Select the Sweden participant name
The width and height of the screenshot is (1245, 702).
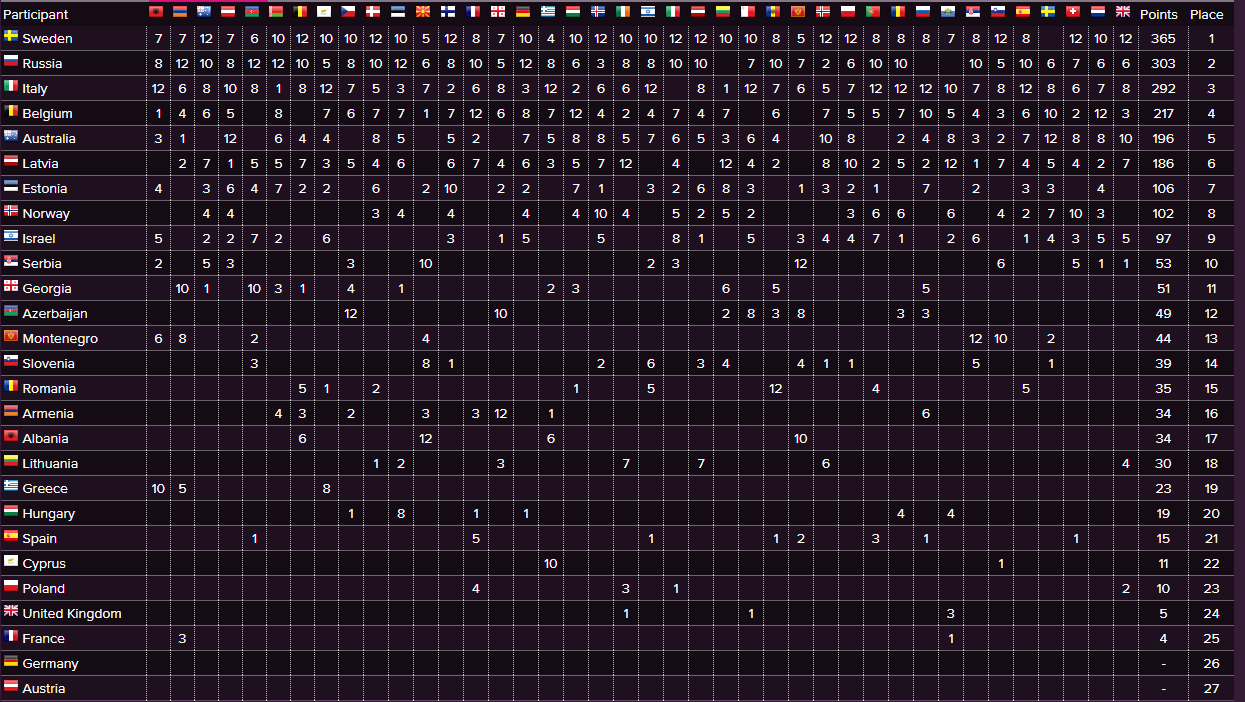coord(47,38)
